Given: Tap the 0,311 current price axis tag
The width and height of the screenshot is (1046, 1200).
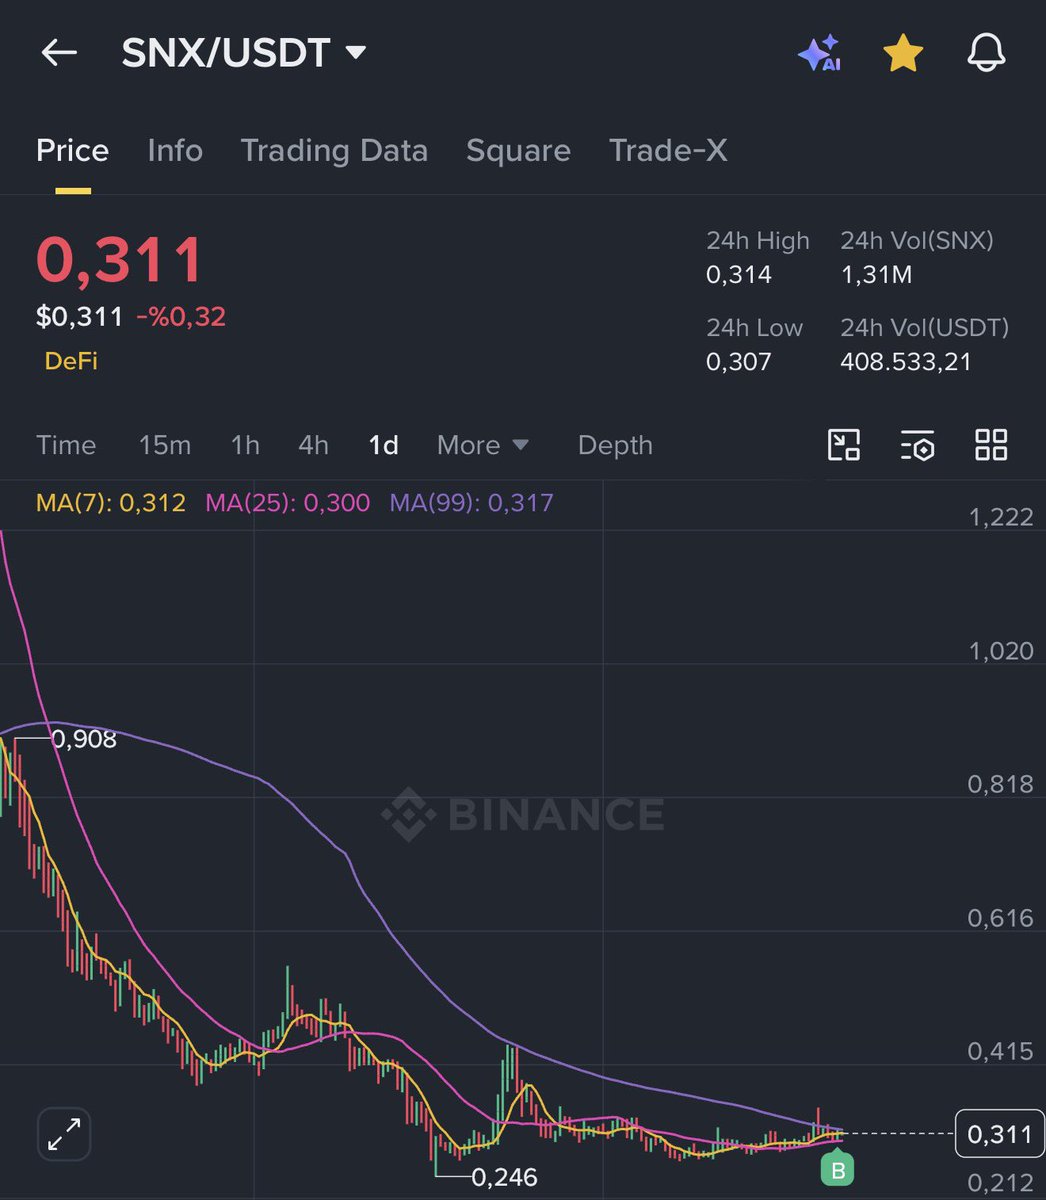Looking at the screenshot, I should [1000, 1134].
